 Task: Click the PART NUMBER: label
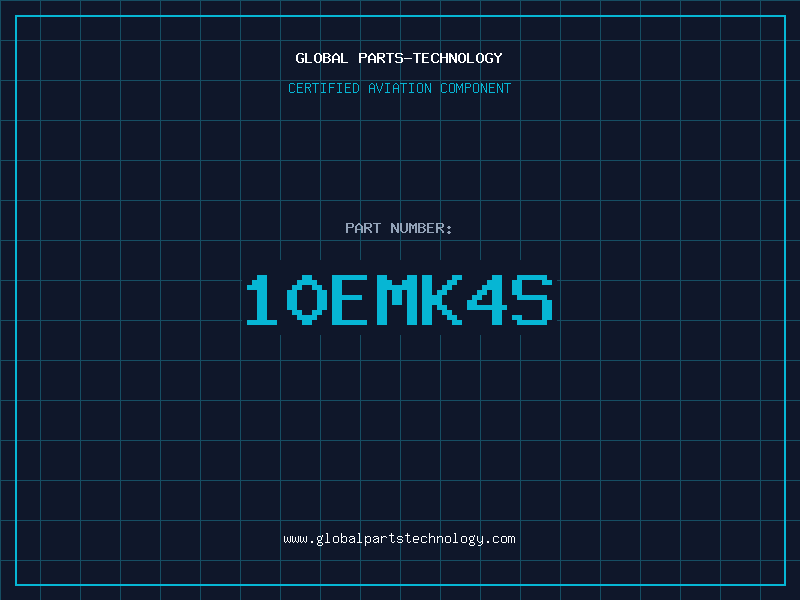pos(398,228)
